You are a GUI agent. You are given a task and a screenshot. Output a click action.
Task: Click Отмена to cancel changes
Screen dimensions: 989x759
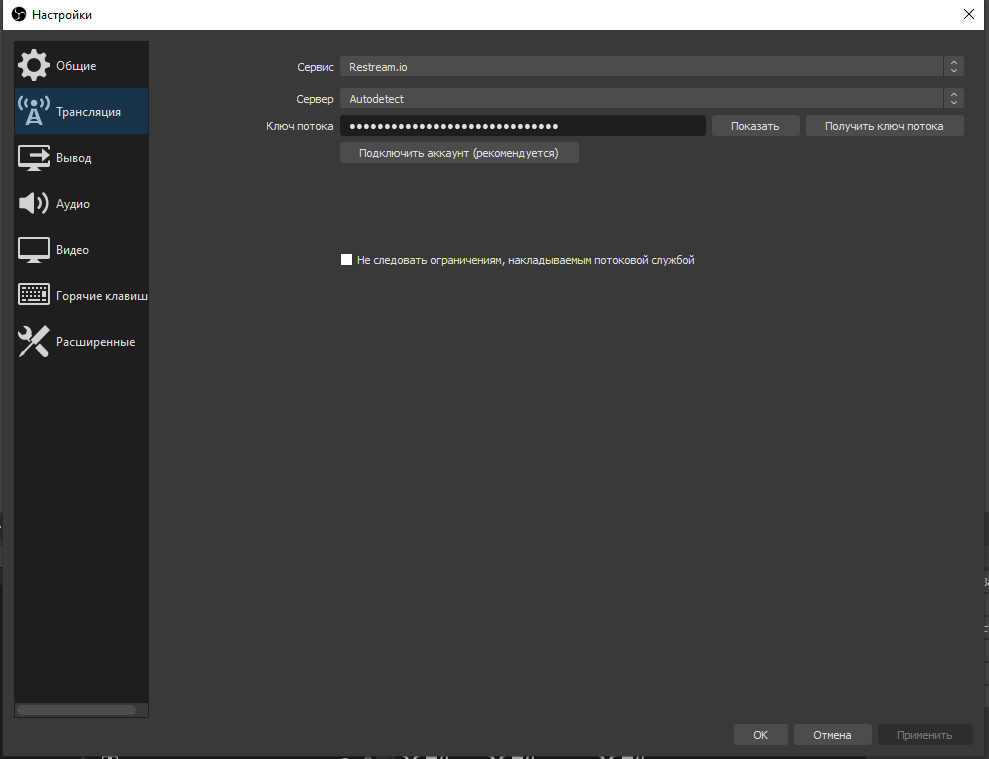832,734
